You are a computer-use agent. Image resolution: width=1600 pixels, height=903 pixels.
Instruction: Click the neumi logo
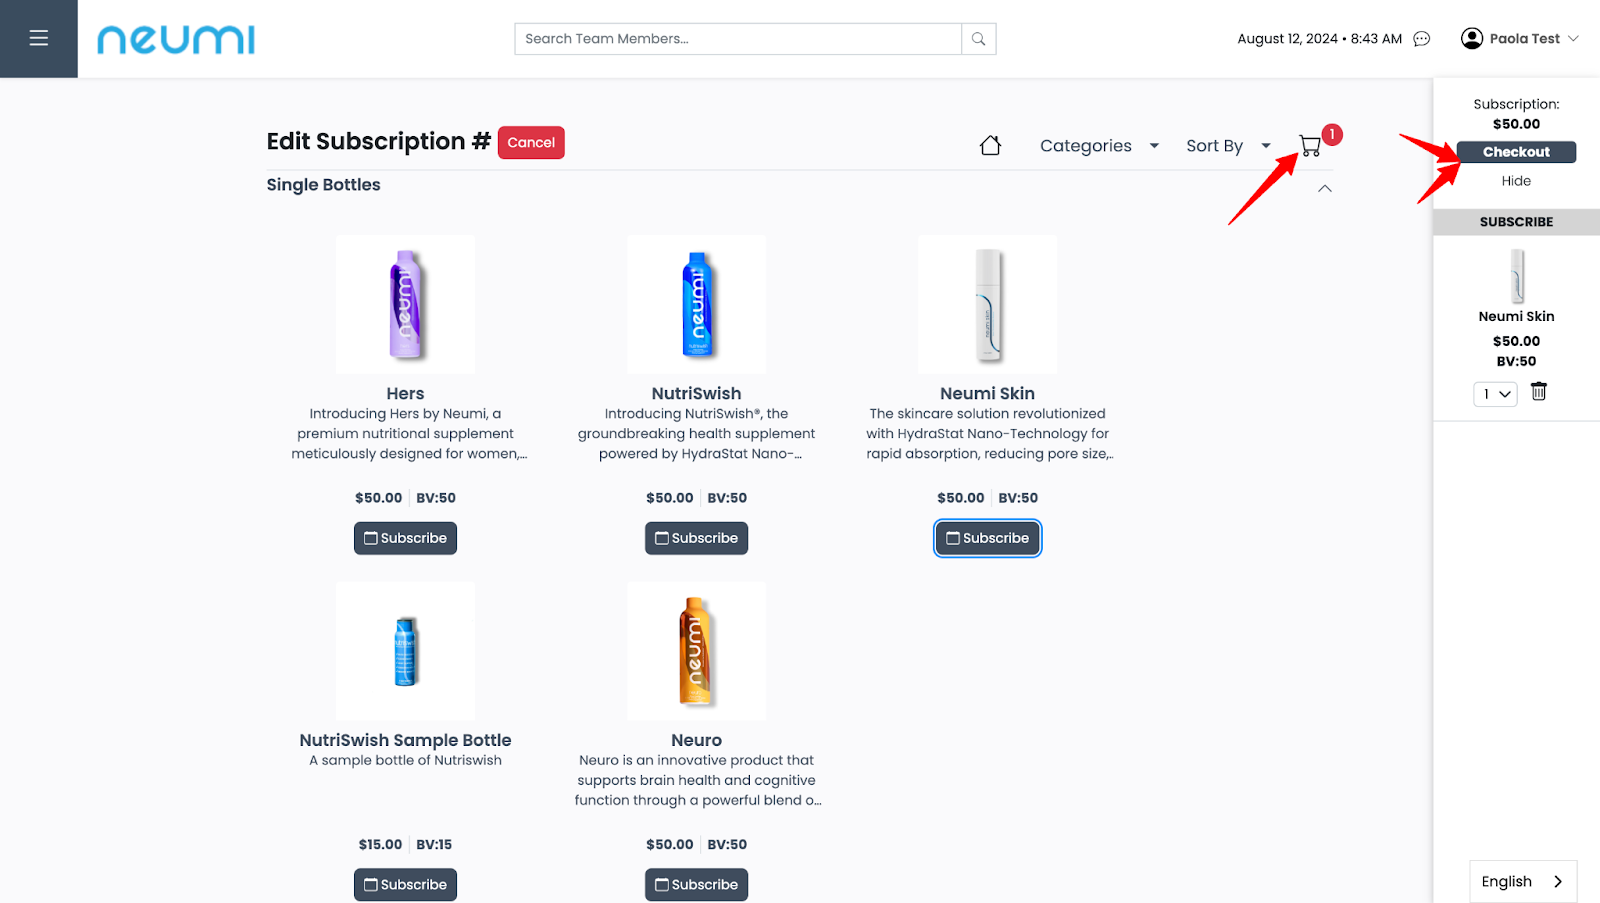click(176, 39)
